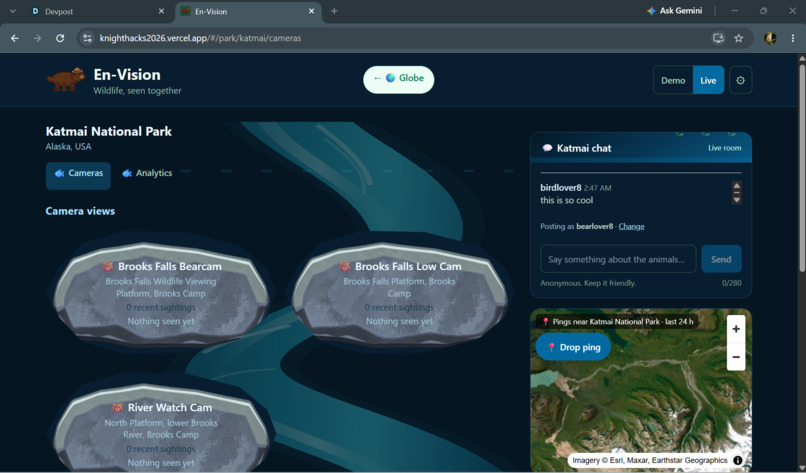This screenshot has width=806, height=473.
Task: Open the Brooks Falls Bearcam card
Action: pos(161,294)
